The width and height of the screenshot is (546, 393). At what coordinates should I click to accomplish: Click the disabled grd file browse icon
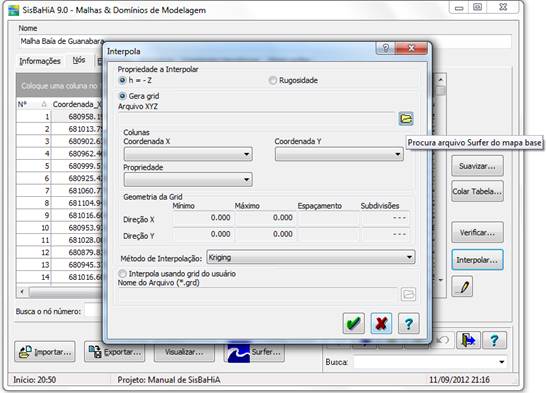click(x=408, y=294)
